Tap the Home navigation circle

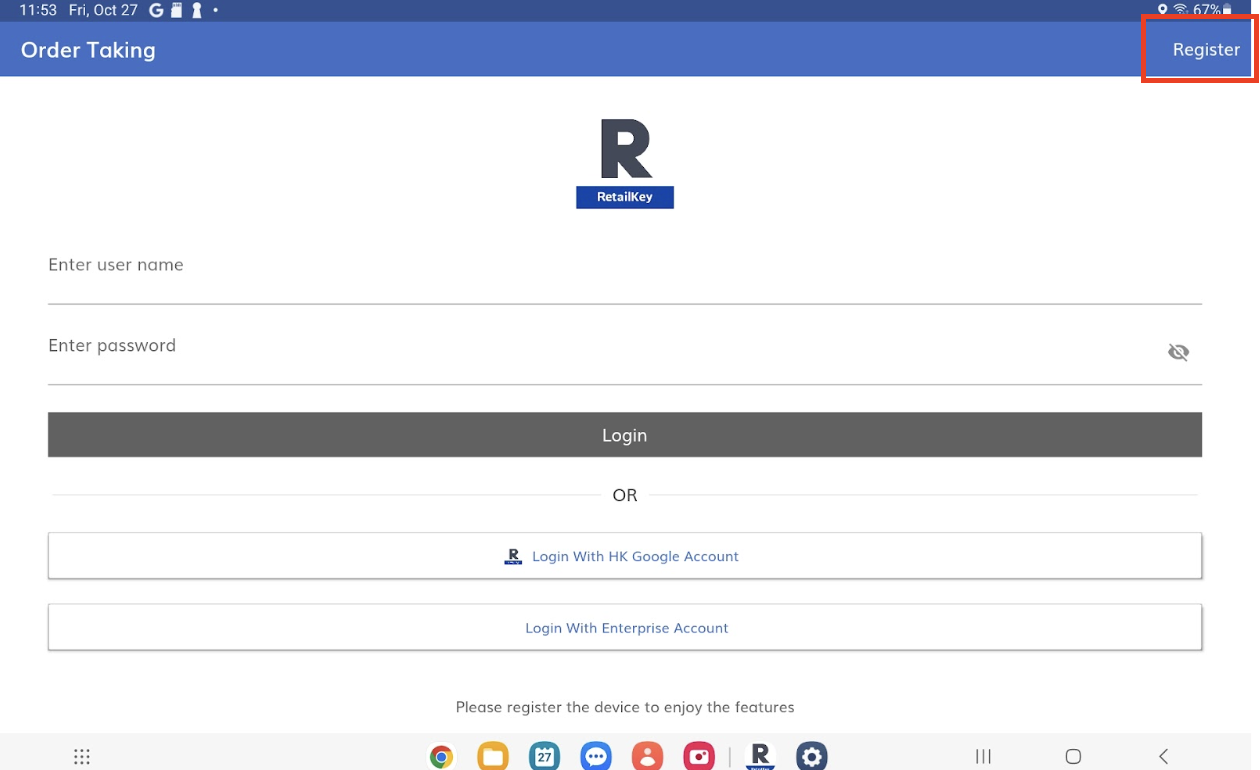coord(1072,756)
